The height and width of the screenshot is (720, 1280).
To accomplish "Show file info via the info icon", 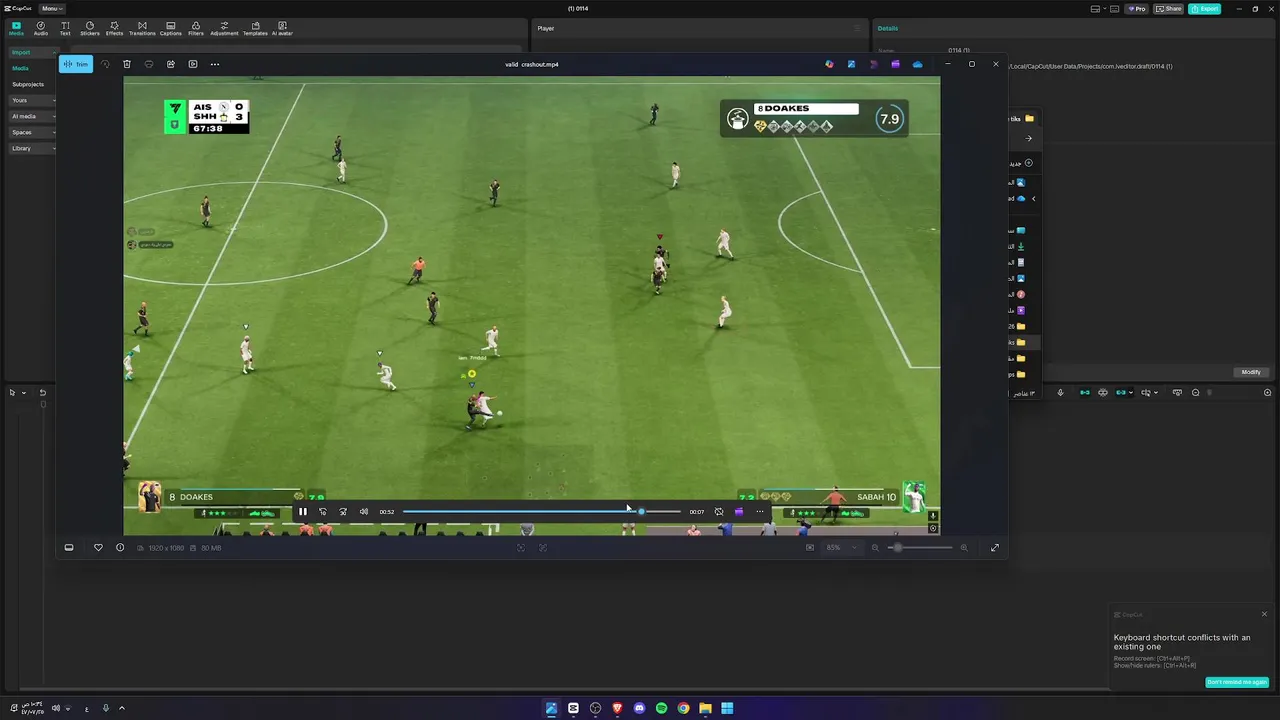I will pyautogui.click(x=120, y=548).
